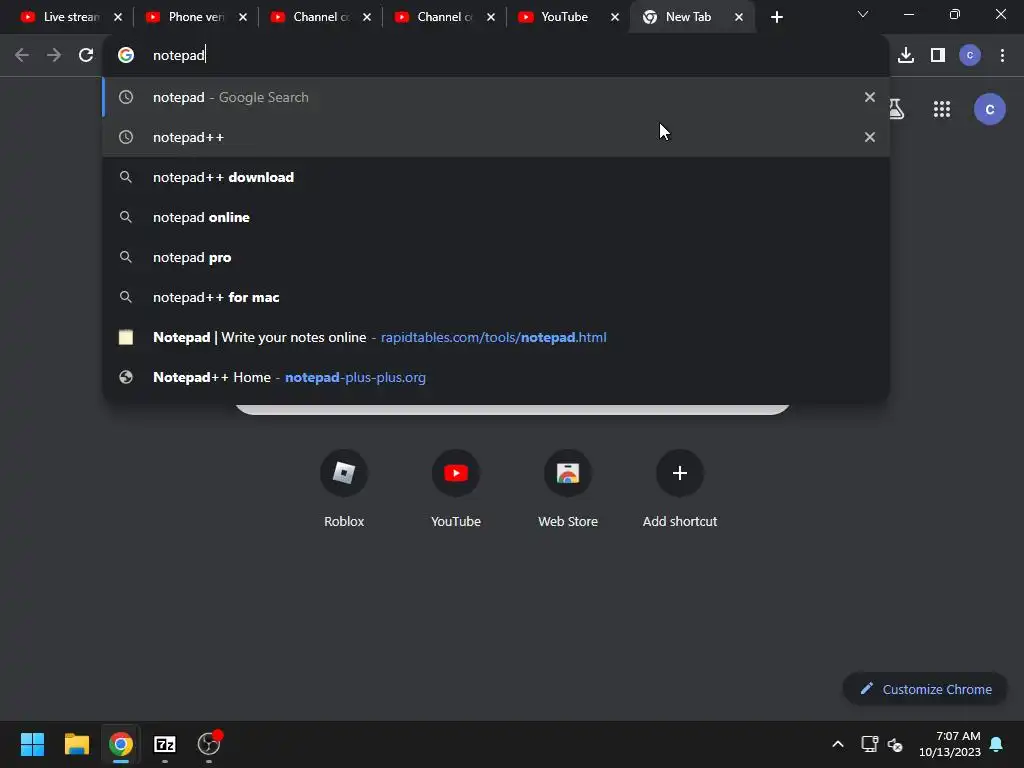Open Windows Start menu
1024x768 pixels.
point(32,744)
